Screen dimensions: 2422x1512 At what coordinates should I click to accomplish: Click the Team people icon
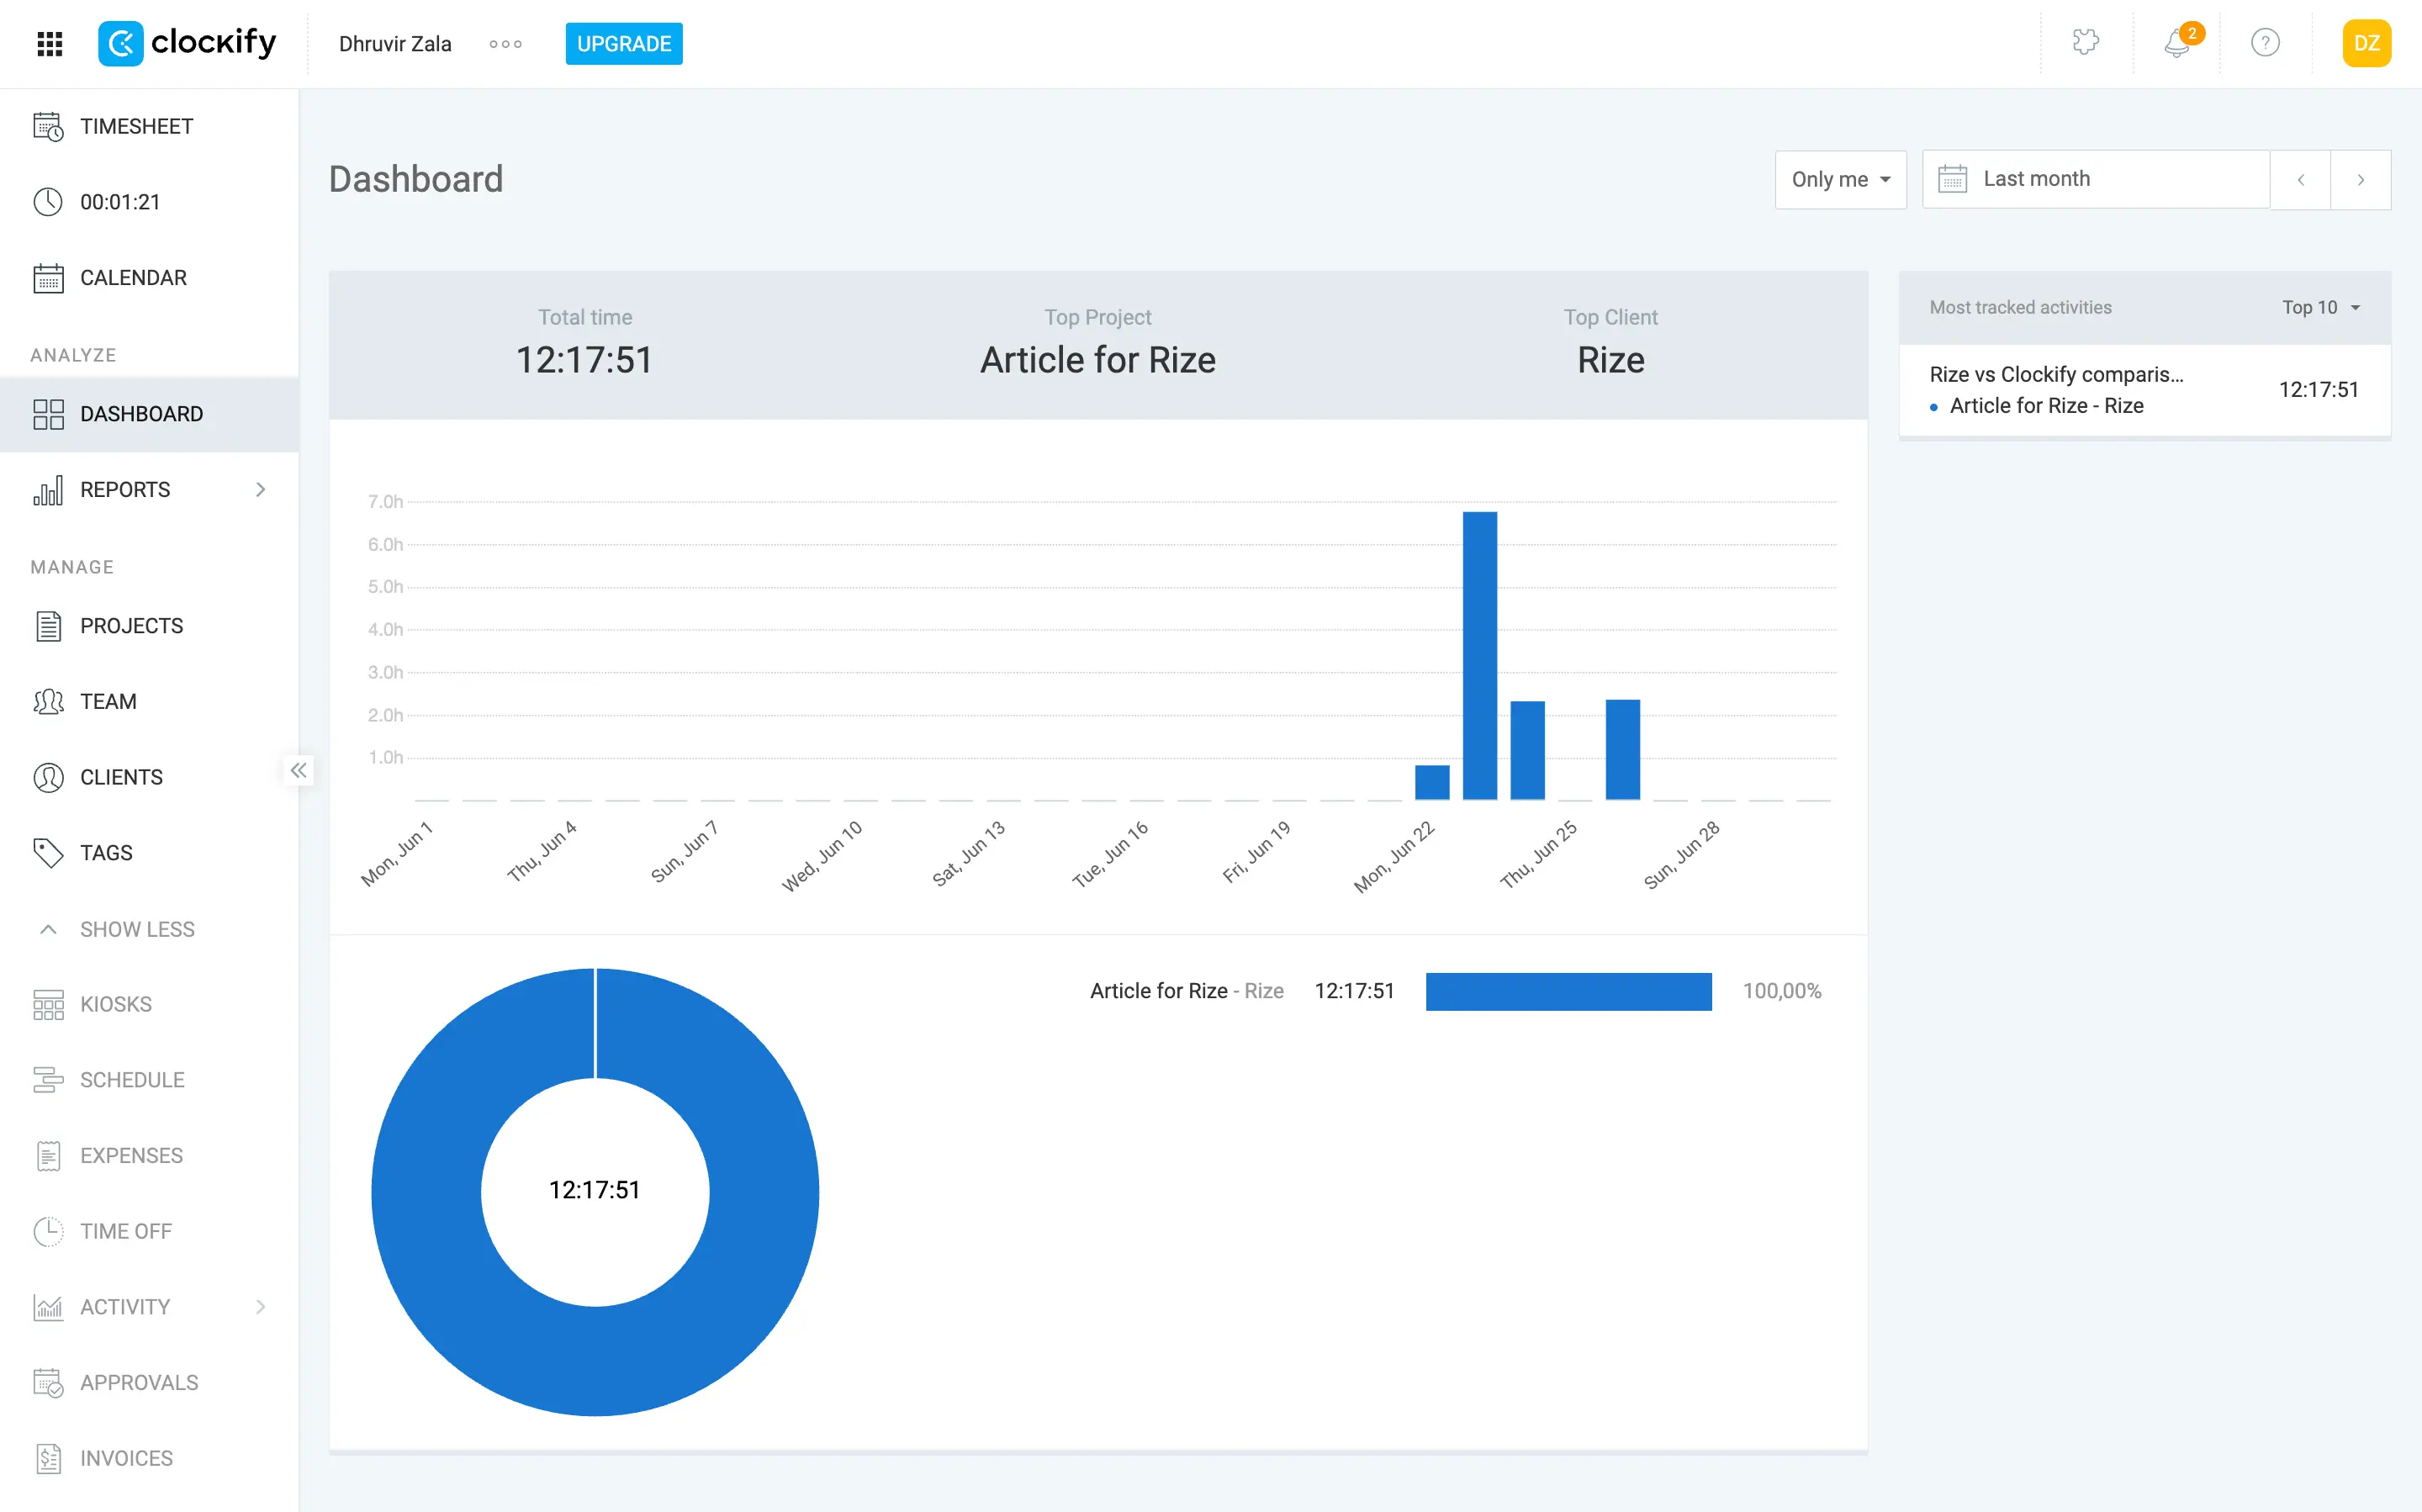48,702
